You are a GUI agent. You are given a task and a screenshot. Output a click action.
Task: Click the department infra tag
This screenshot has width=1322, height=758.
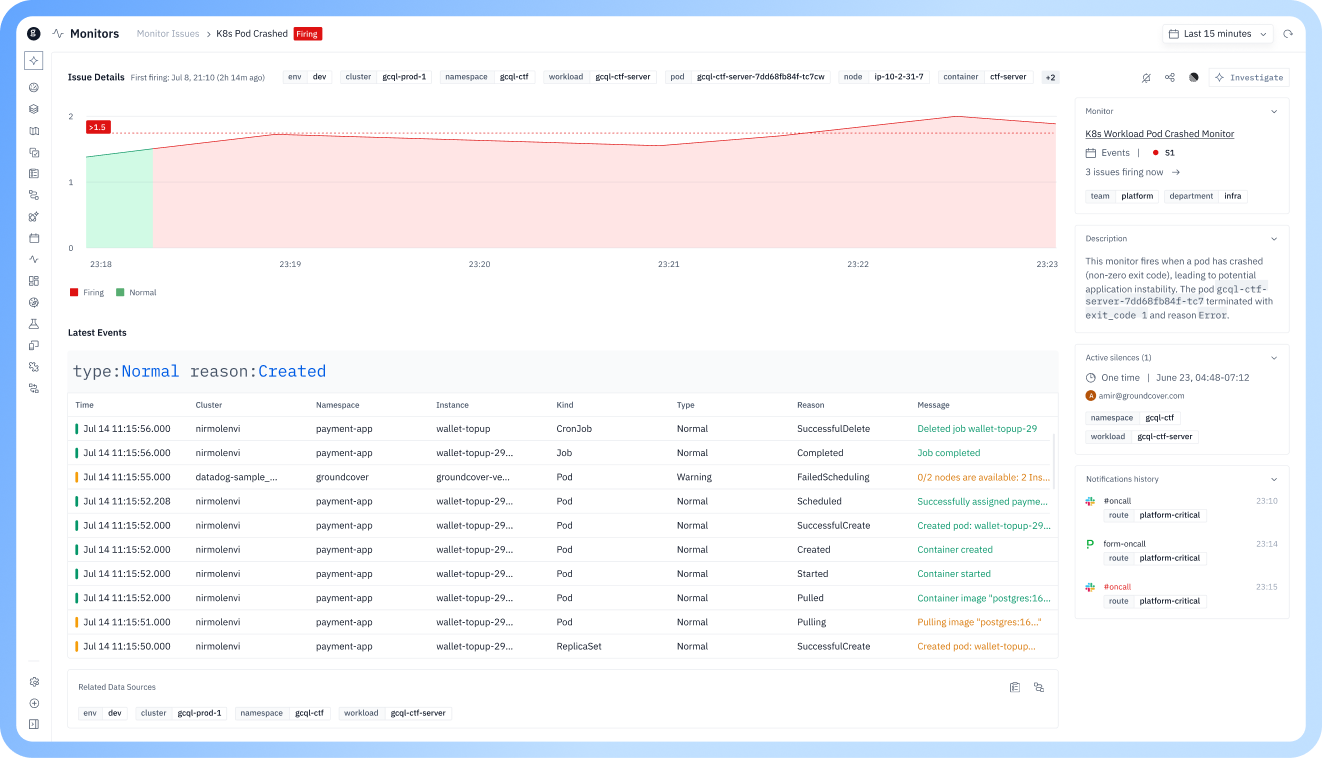(1206, 196)
